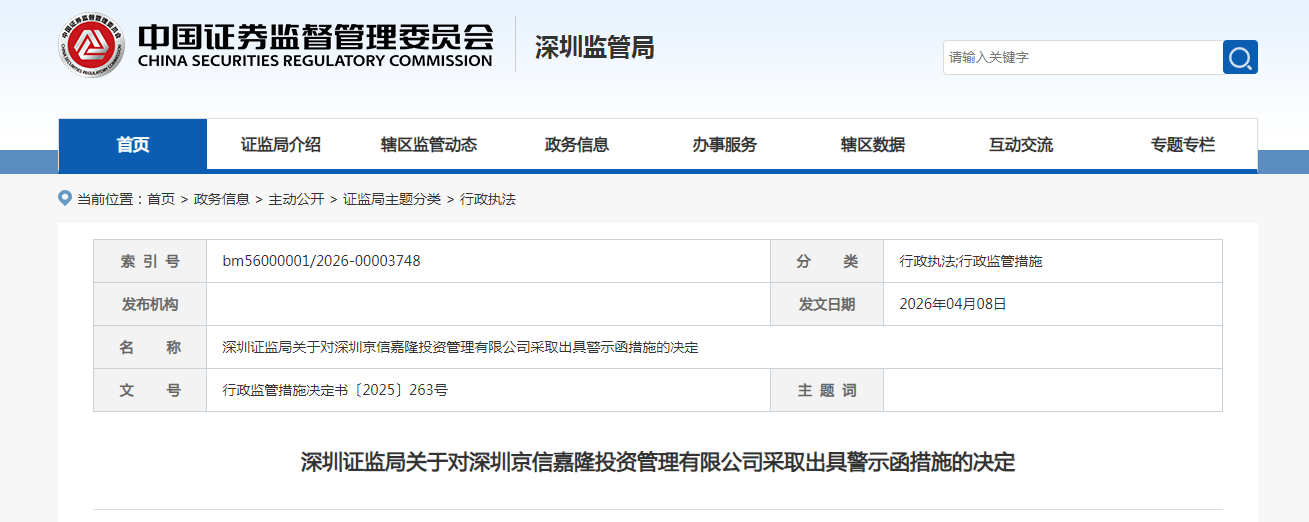The width and height of the screenshot is (1309, 522).
Task: Click the 分类 label cell
Action: point(827,261)
